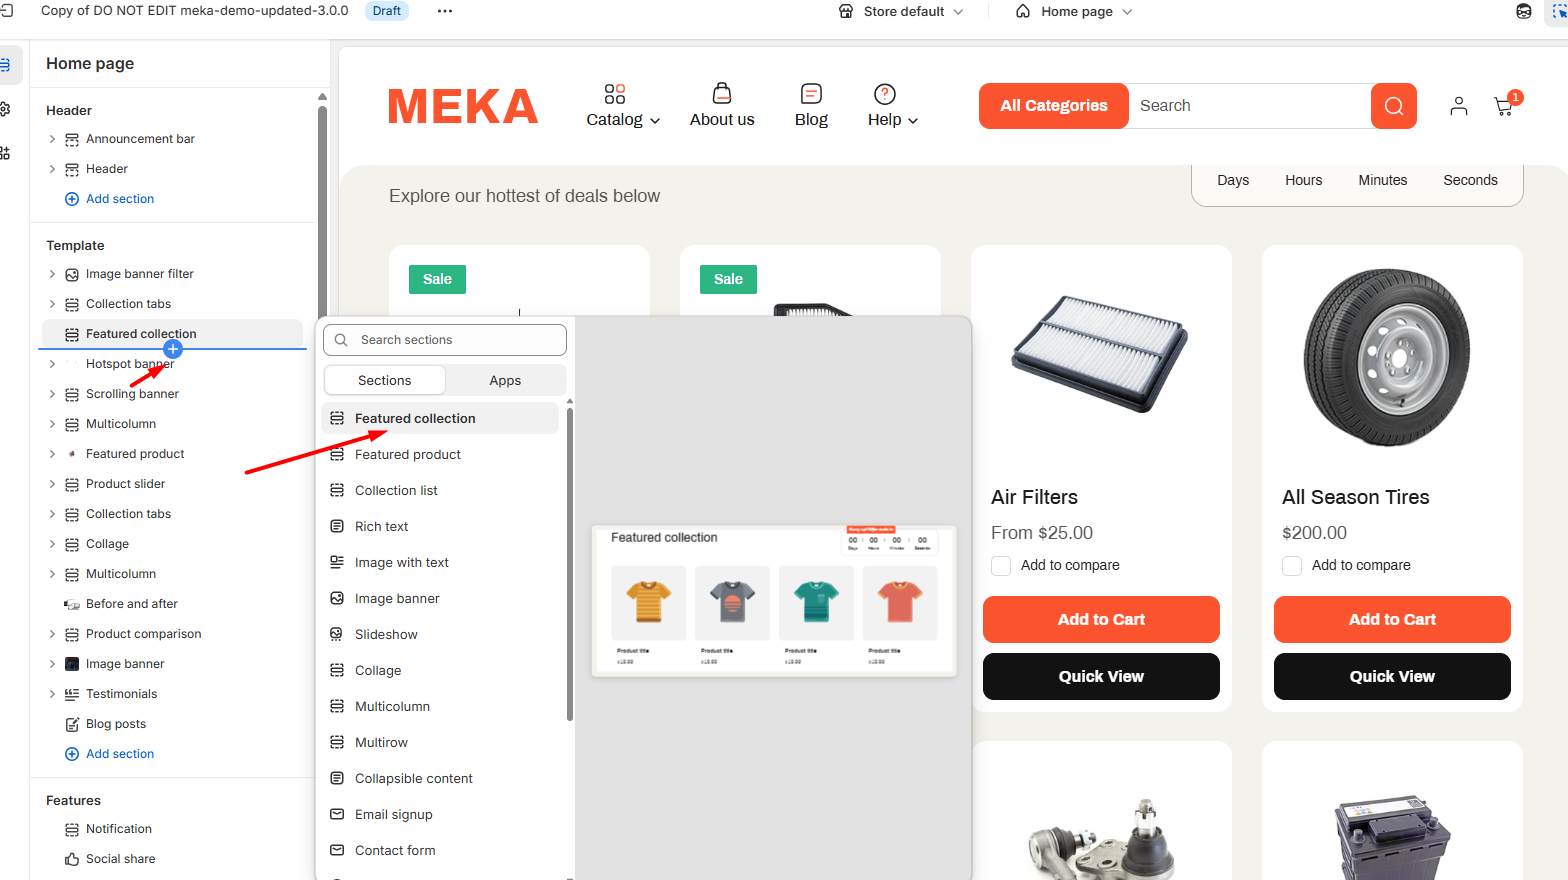
Task: Click the Blog icon in store navigation
Action: point(811,94)
